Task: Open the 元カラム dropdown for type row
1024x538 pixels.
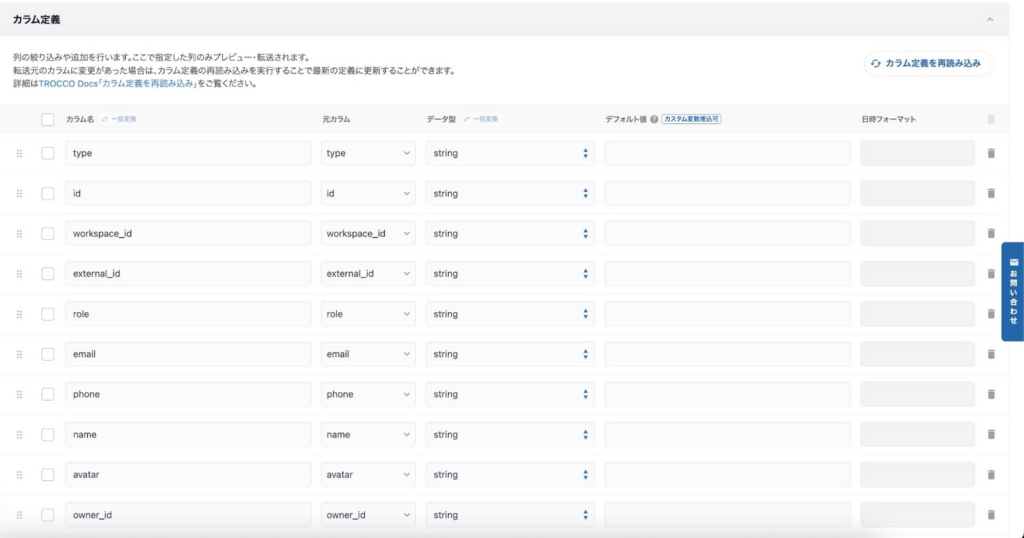Action: click(368, 153)
